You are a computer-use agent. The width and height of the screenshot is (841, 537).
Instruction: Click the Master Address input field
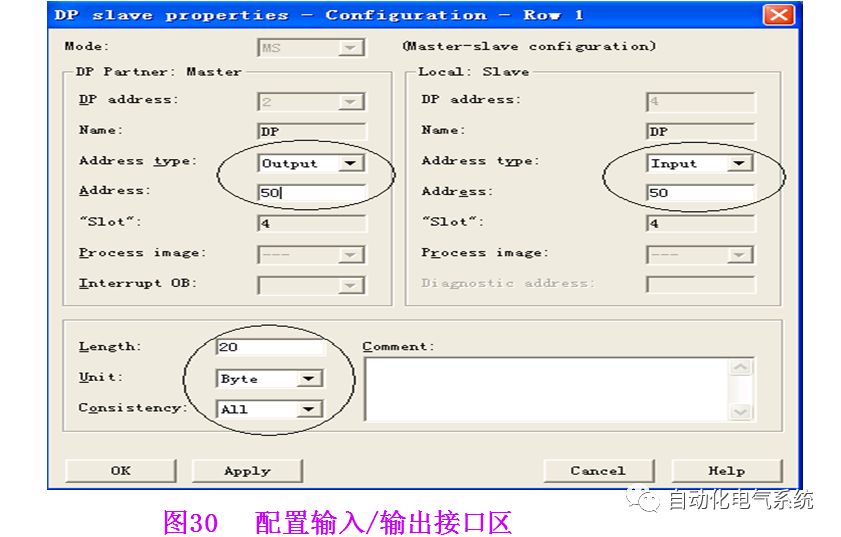pos(312,192)
